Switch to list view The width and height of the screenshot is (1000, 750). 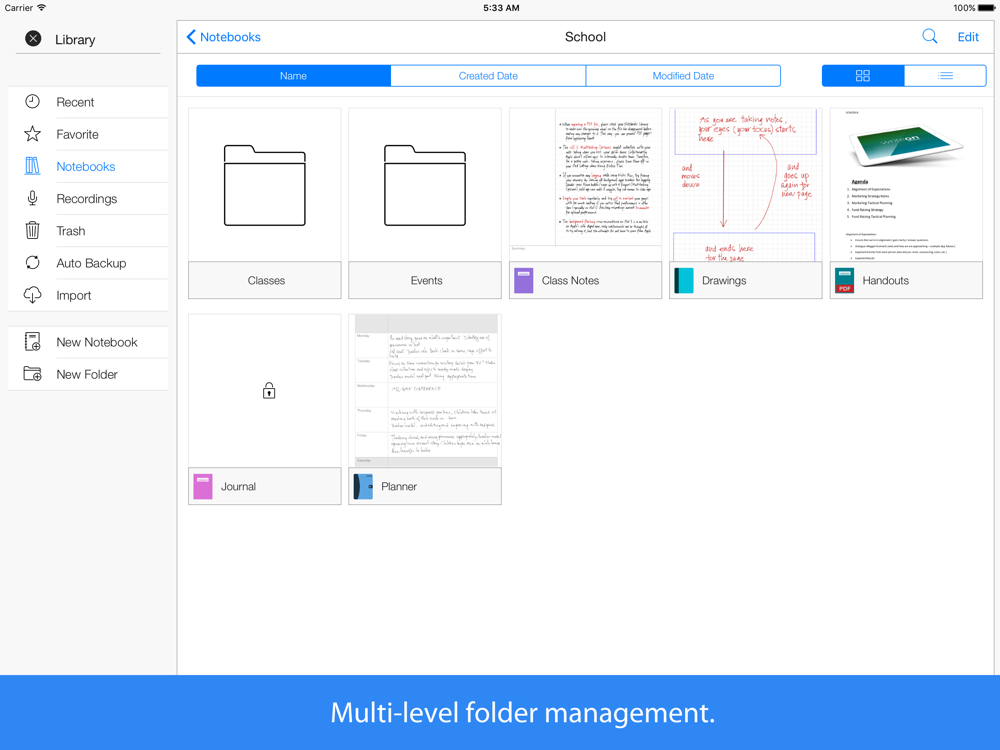(x=945, y=75)
